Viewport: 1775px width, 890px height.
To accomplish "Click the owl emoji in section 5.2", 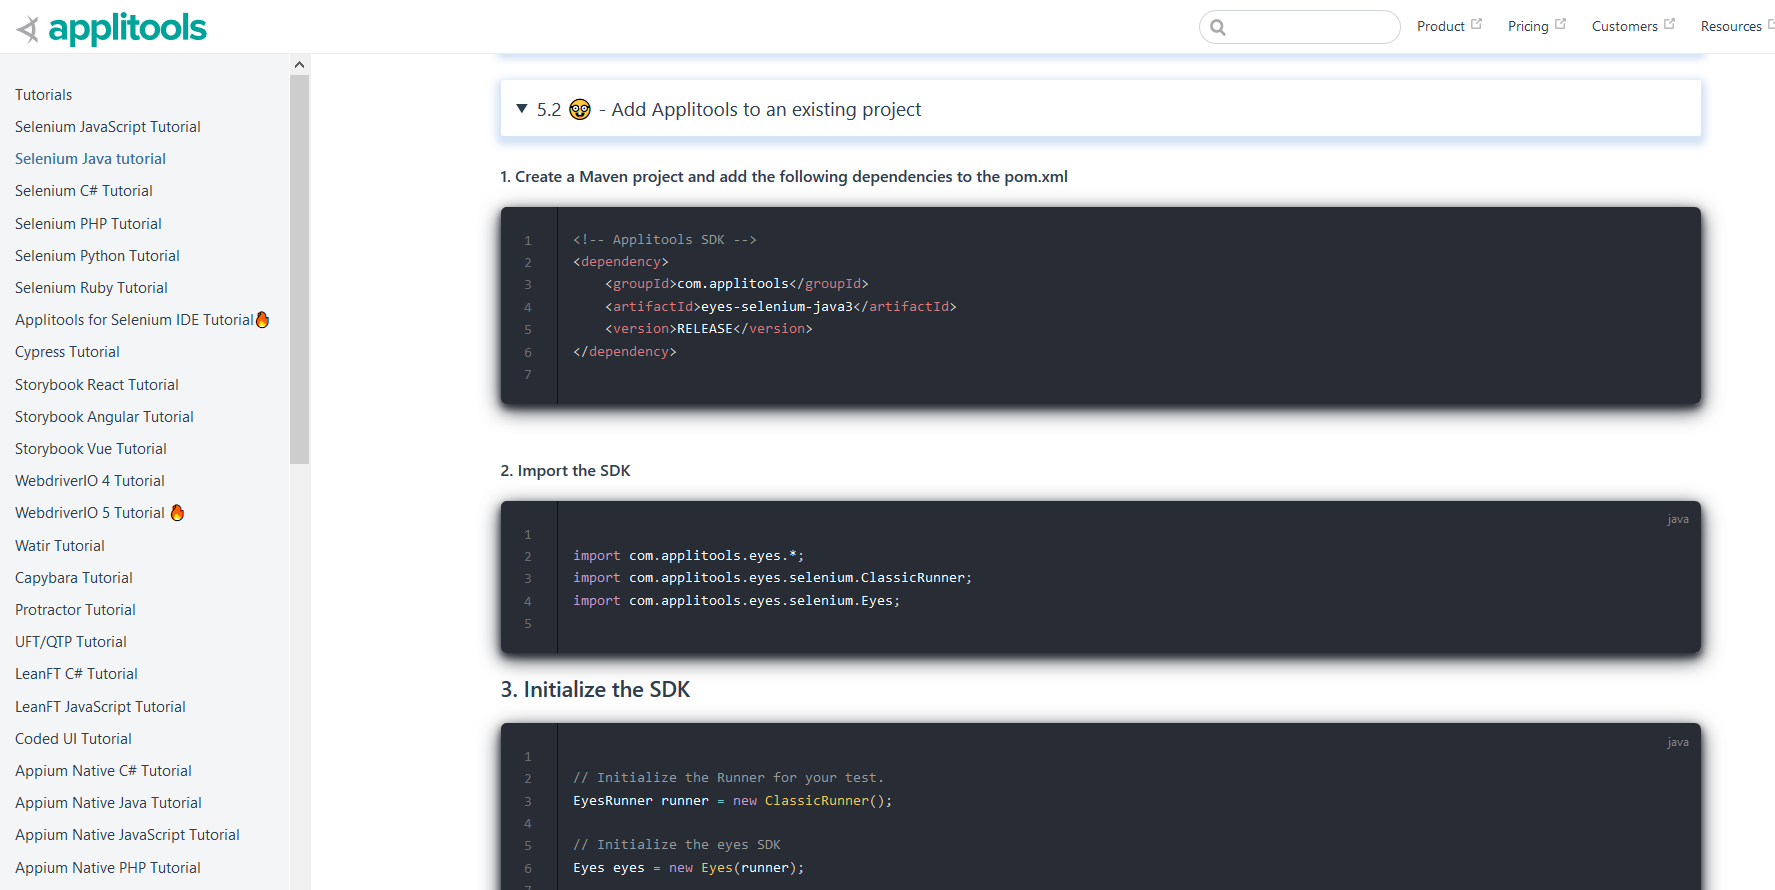I will (x=580, y=109).
